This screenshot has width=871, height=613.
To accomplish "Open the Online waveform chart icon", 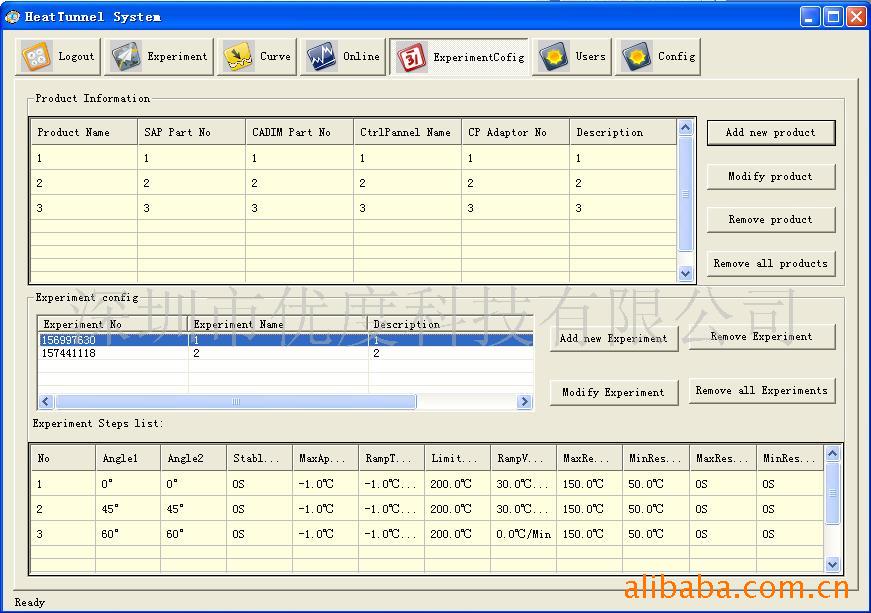I will pyautogui.click(x=322, y=57).
